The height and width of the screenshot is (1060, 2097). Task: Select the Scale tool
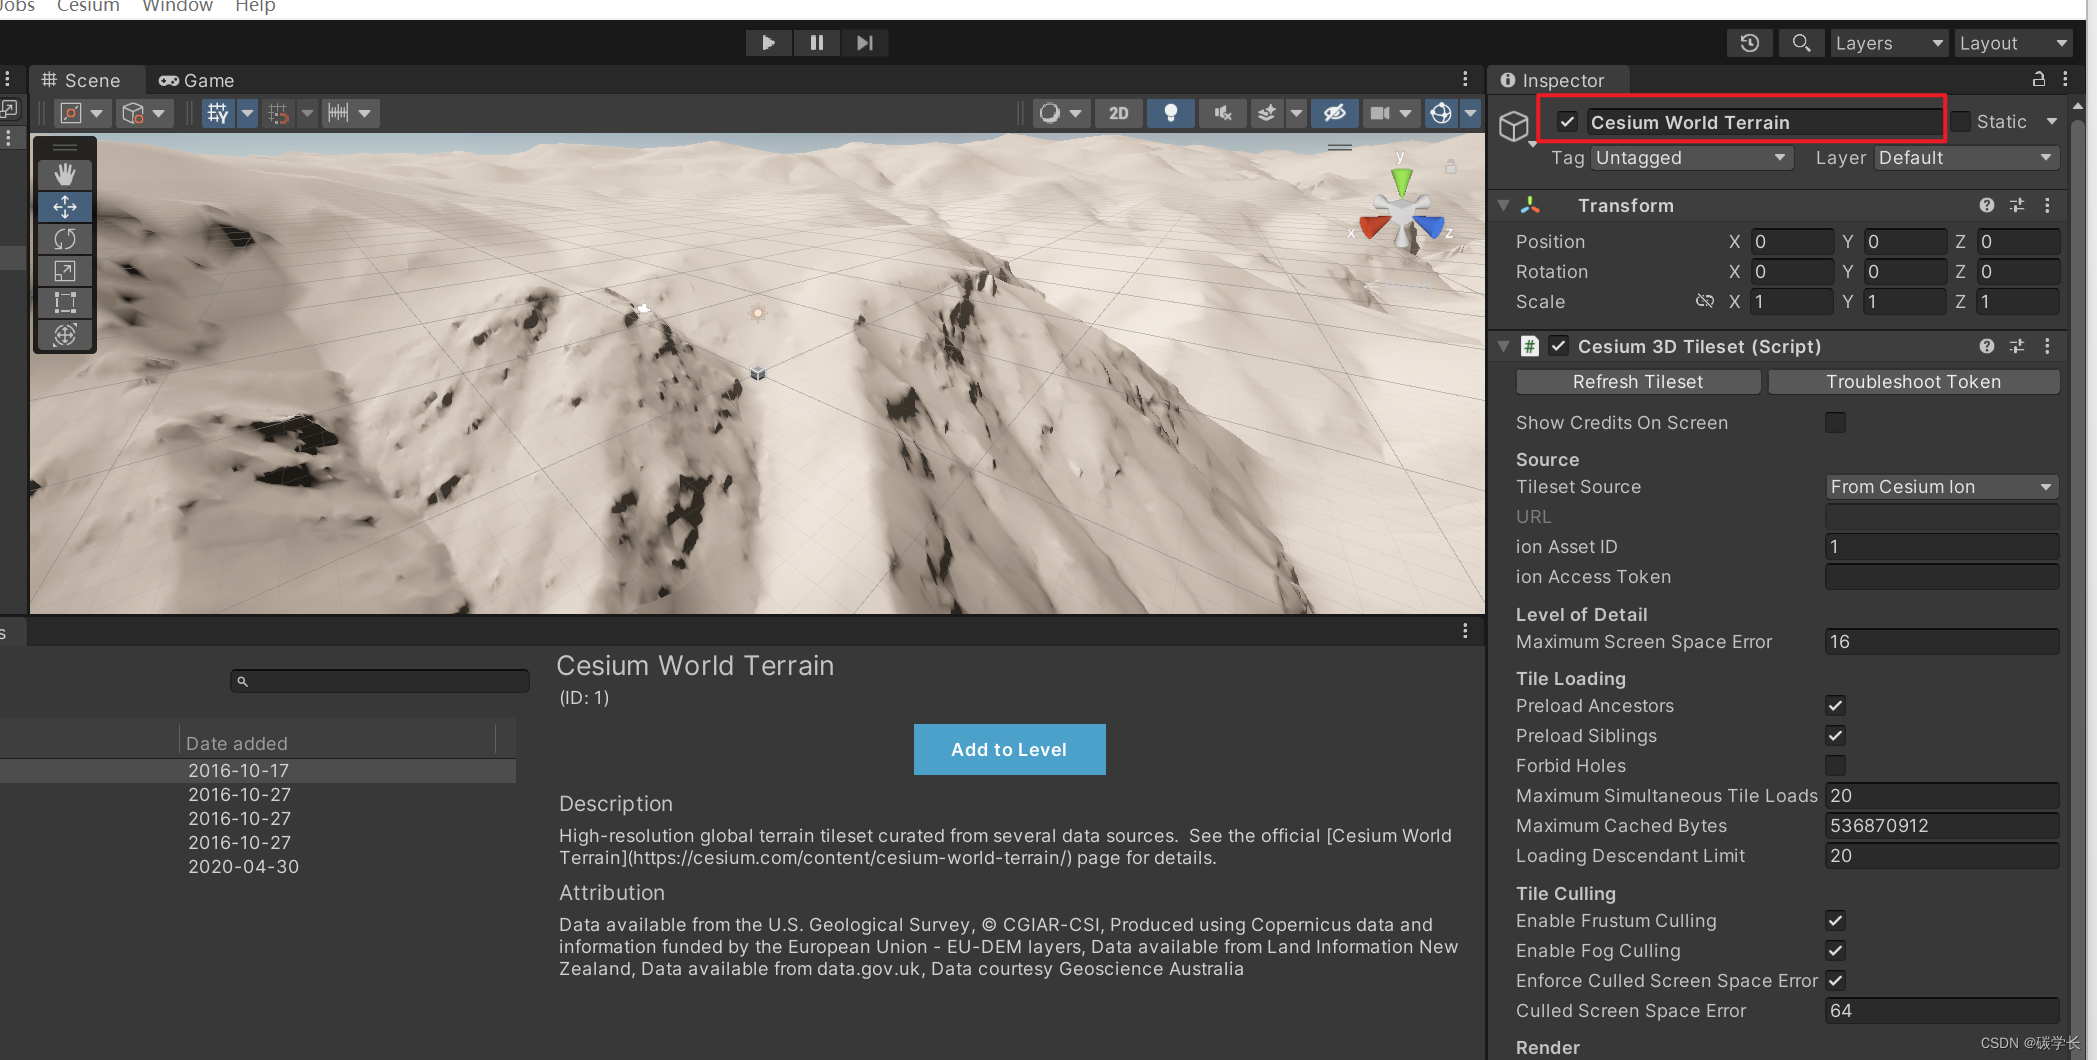click(x=65, y=271)
